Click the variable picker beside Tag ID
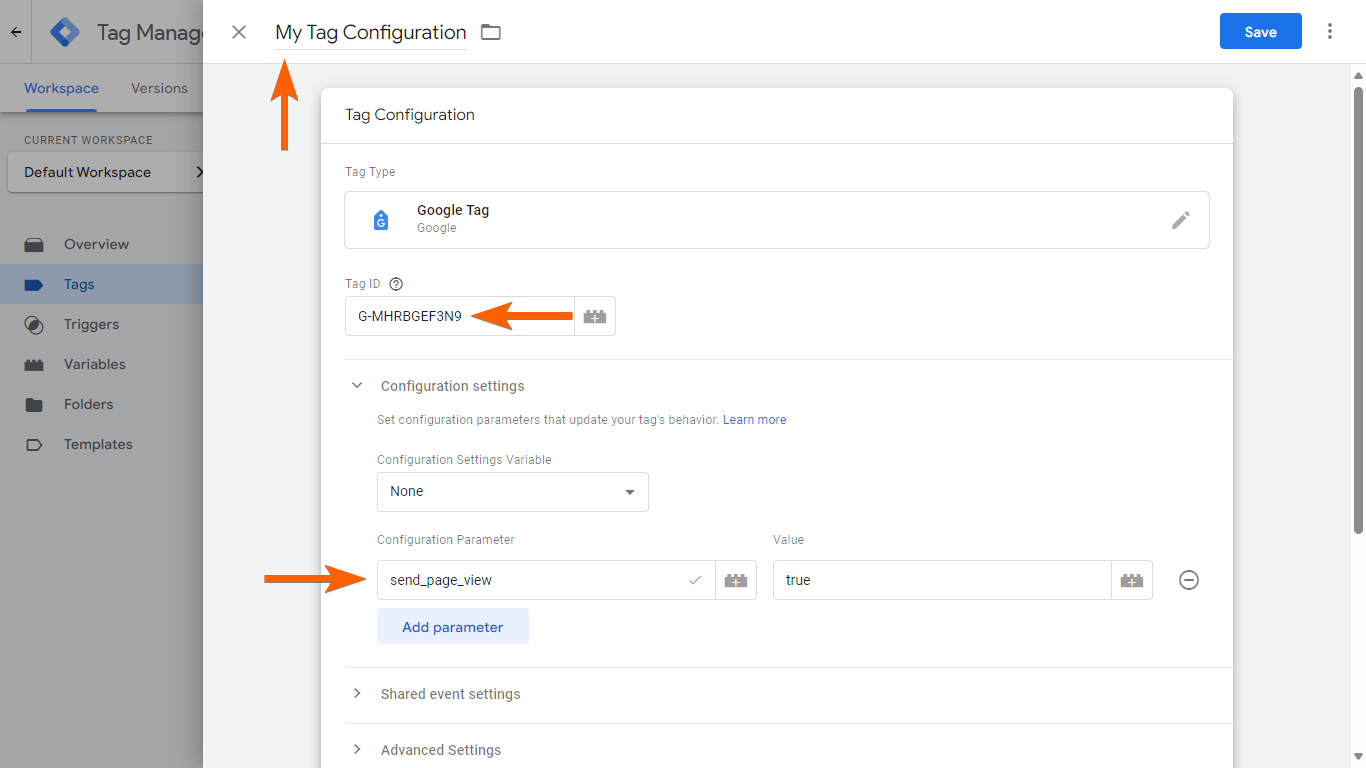The image size is (1366, 768). click(595, 316)
